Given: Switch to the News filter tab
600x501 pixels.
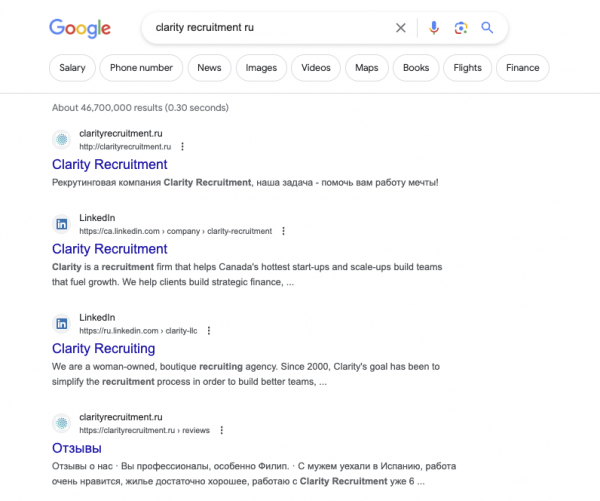Looking at the screenshot, I should pos(209,68).
